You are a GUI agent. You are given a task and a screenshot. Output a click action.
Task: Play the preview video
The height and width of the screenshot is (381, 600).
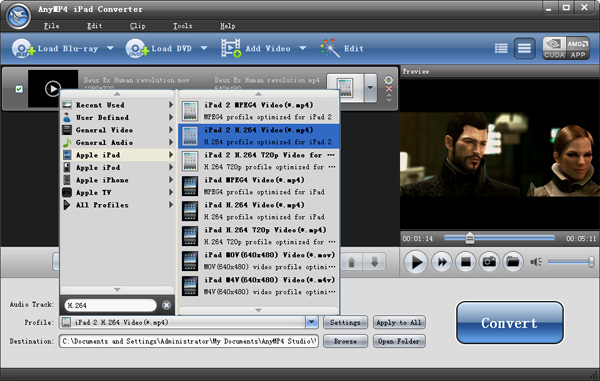[416, 262]
